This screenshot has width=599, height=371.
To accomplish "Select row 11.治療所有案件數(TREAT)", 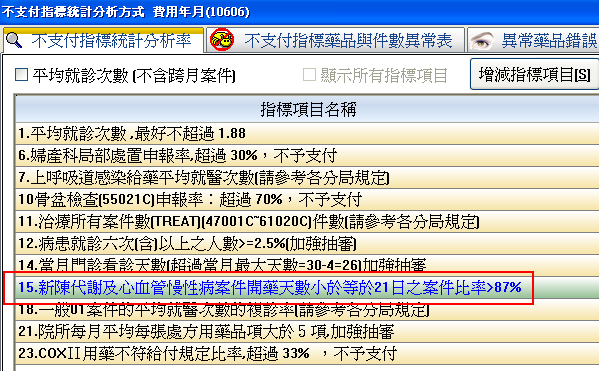I will [307, 222].
